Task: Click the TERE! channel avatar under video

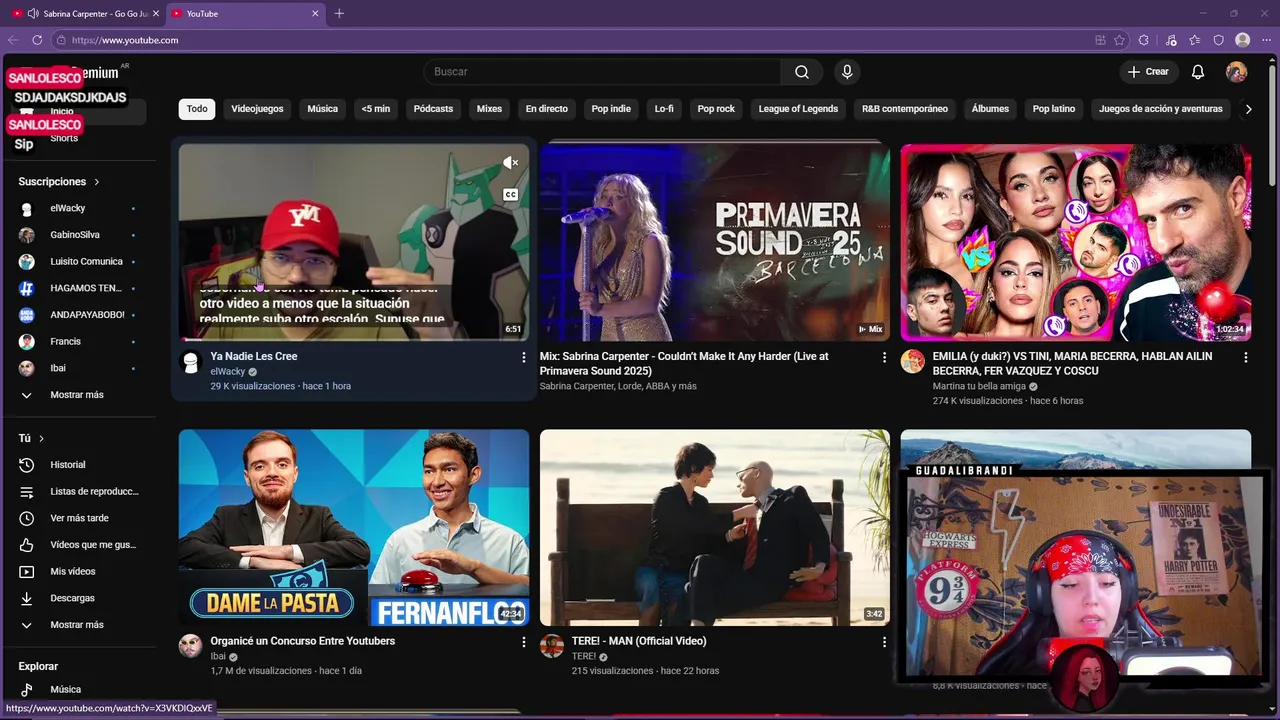Action: tap(551, 646)
